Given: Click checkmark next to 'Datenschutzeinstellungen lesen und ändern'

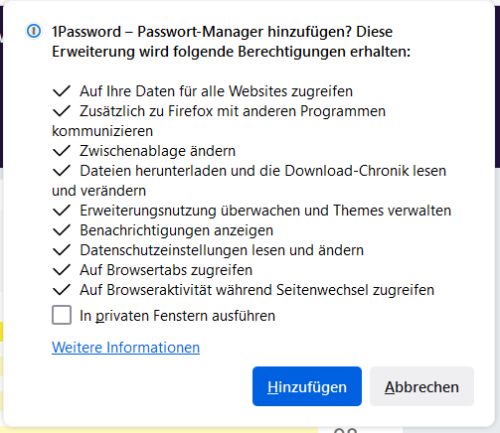Looking at the screenshot, I should tap(61, 250).
